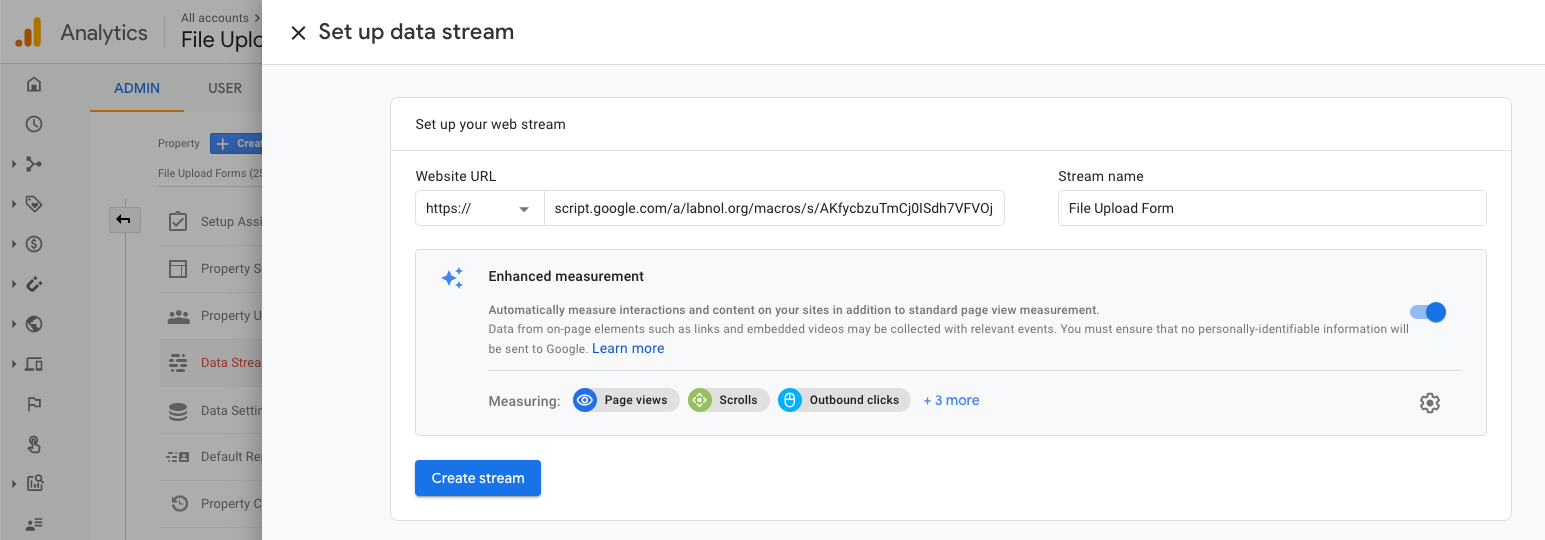Click the File Upload Forms property name
Screen dimensions: 1545x540
click(209, 174)
